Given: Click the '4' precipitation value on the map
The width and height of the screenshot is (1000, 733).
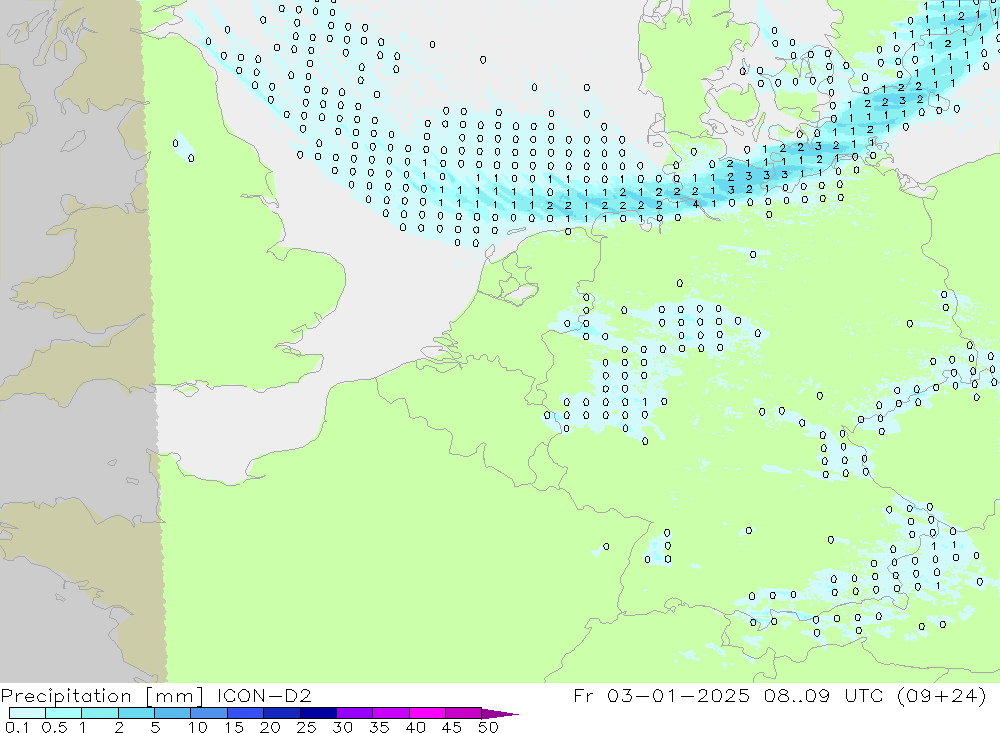Looking at the screenshot, I should point(696,204).
